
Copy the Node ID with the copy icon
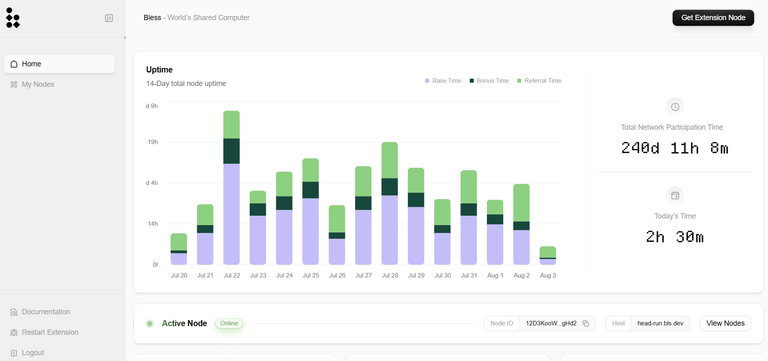pos(586,323)
